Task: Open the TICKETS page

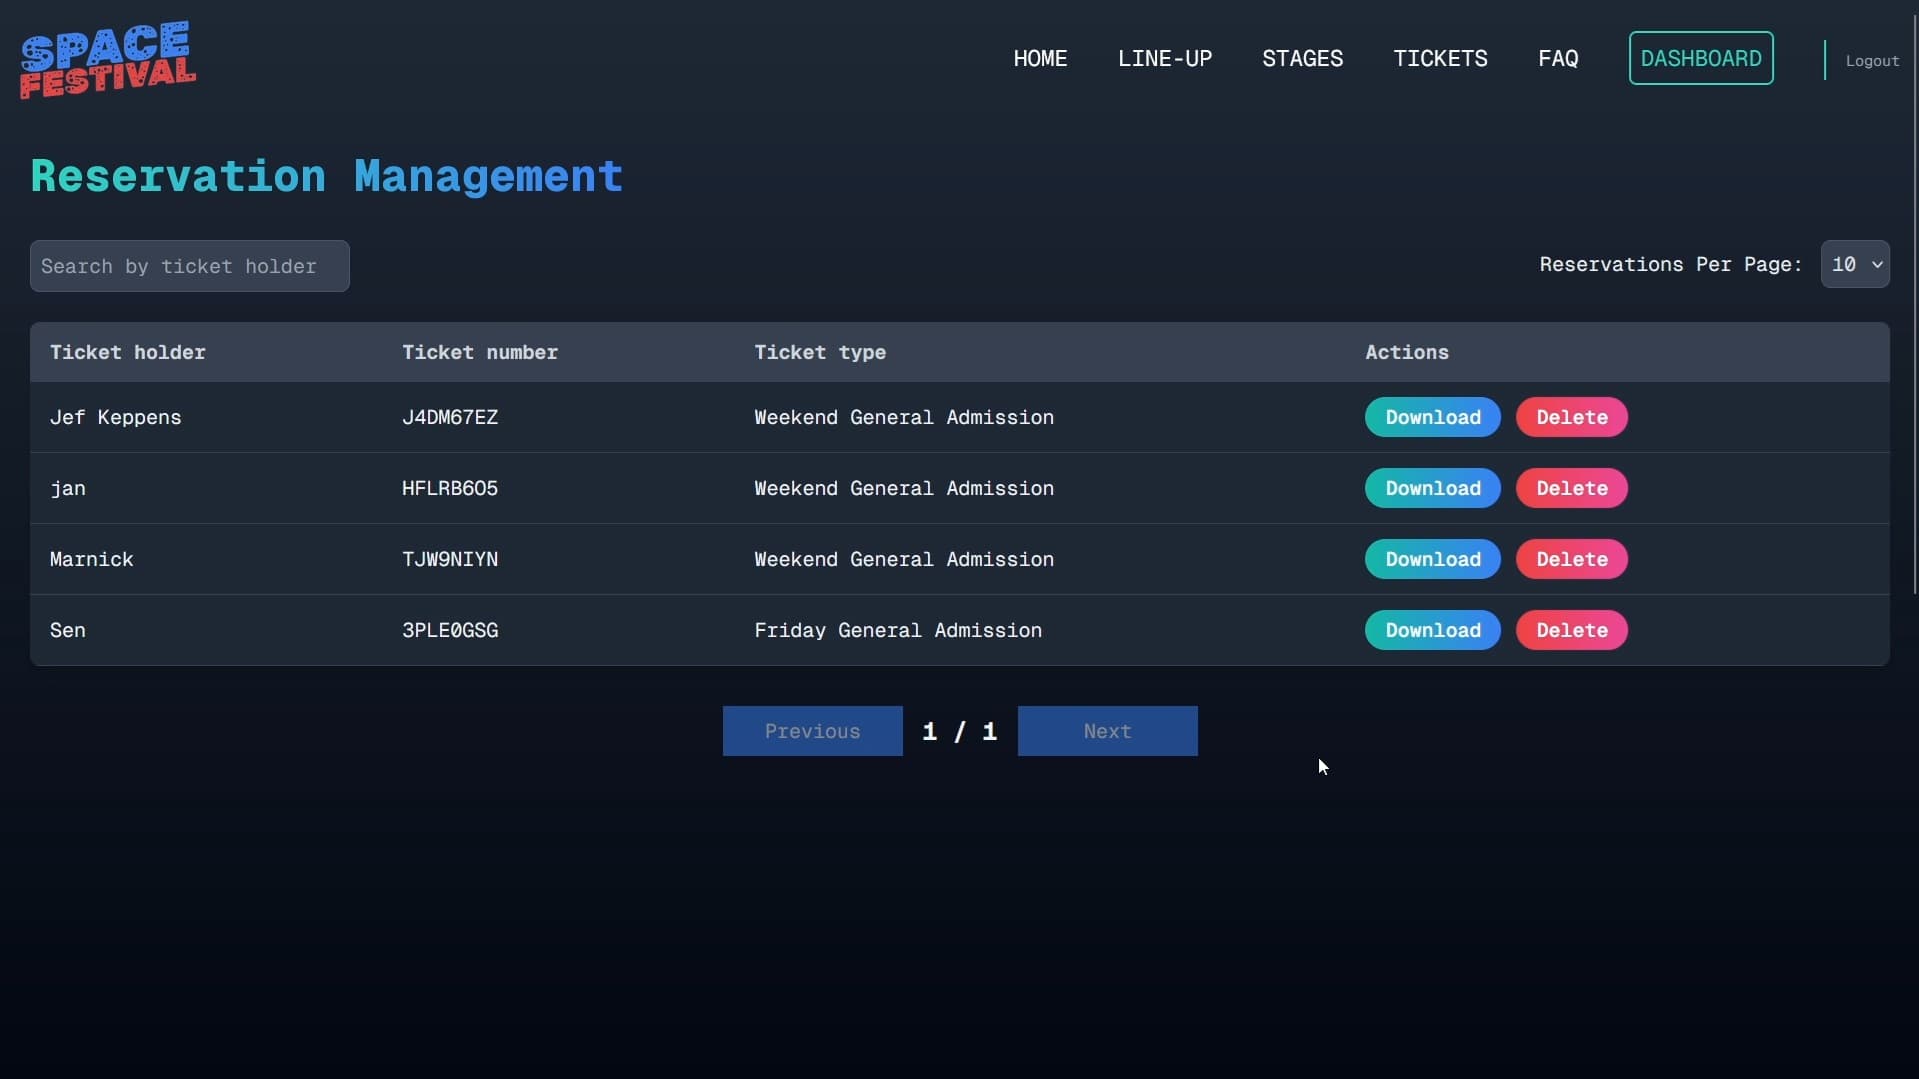Action: pos(1440,59)
